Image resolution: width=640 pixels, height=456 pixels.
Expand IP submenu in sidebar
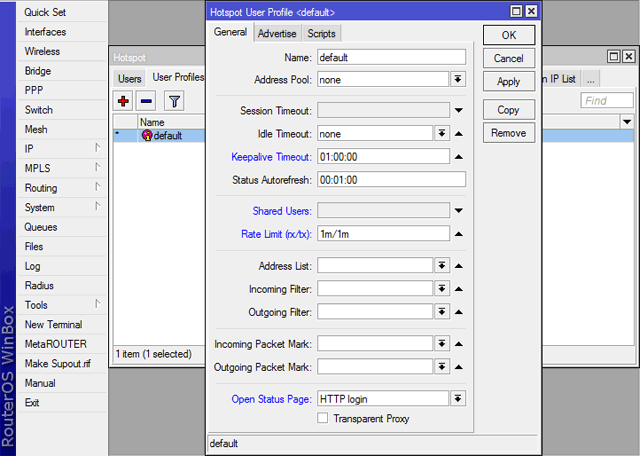tap(62, 149)
